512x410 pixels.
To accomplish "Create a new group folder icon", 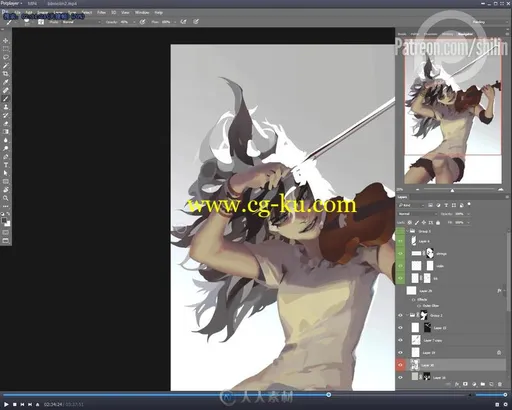I will point(483,384).
